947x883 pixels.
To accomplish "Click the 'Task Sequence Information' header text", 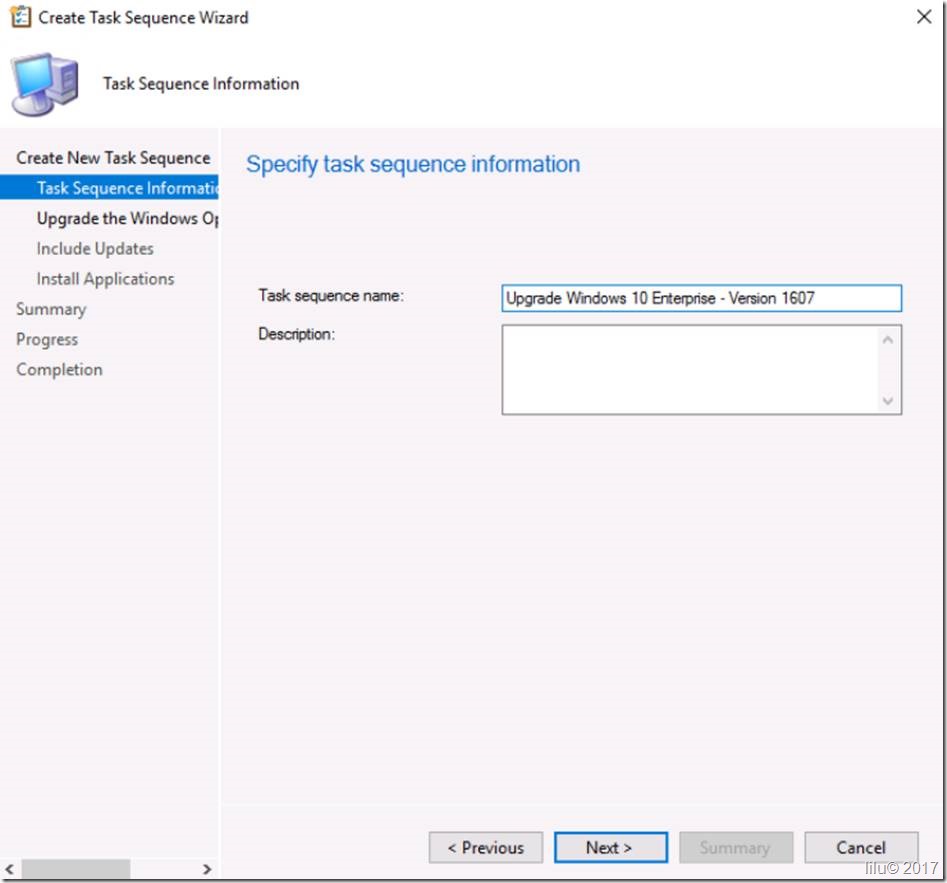I will [201, 83].
